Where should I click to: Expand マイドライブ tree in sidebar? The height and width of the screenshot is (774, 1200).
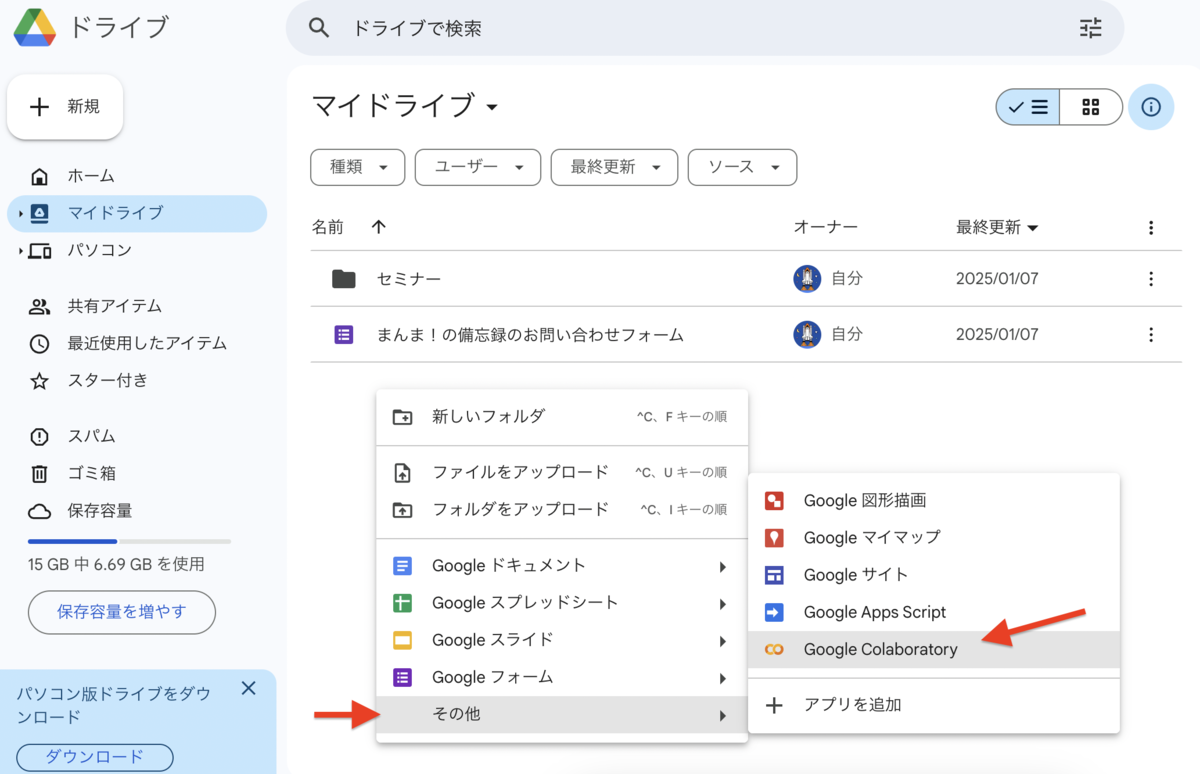pos(20,214)
